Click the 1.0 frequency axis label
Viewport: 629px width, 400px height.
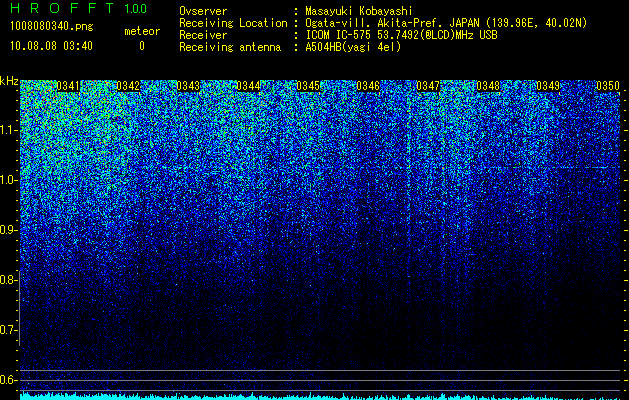(8, 181)
